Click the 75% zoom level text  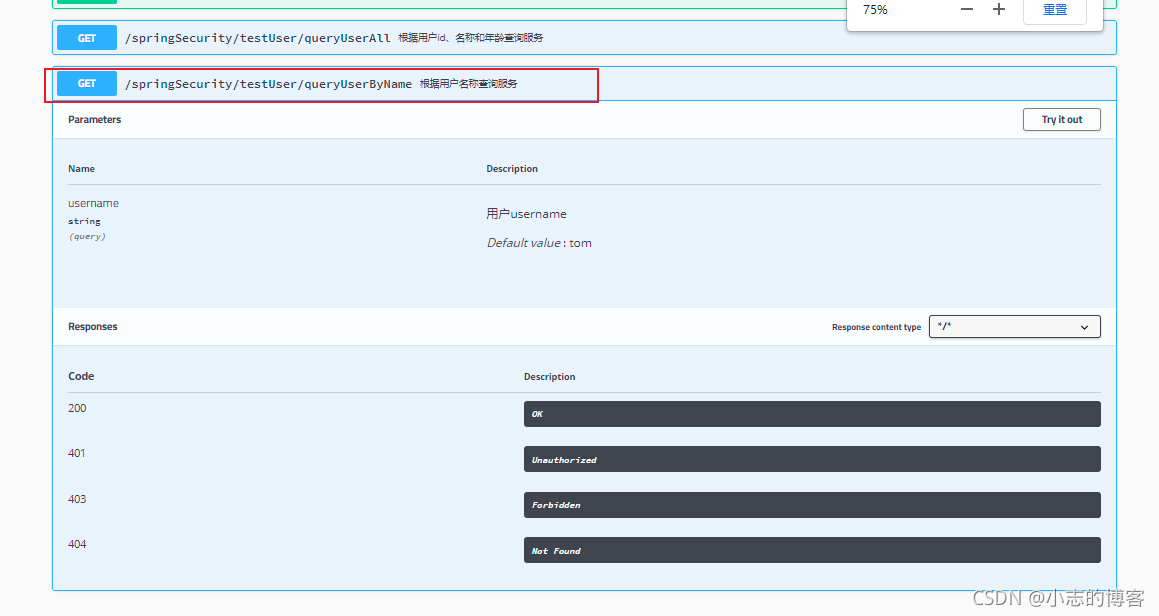tap(875, 10)
